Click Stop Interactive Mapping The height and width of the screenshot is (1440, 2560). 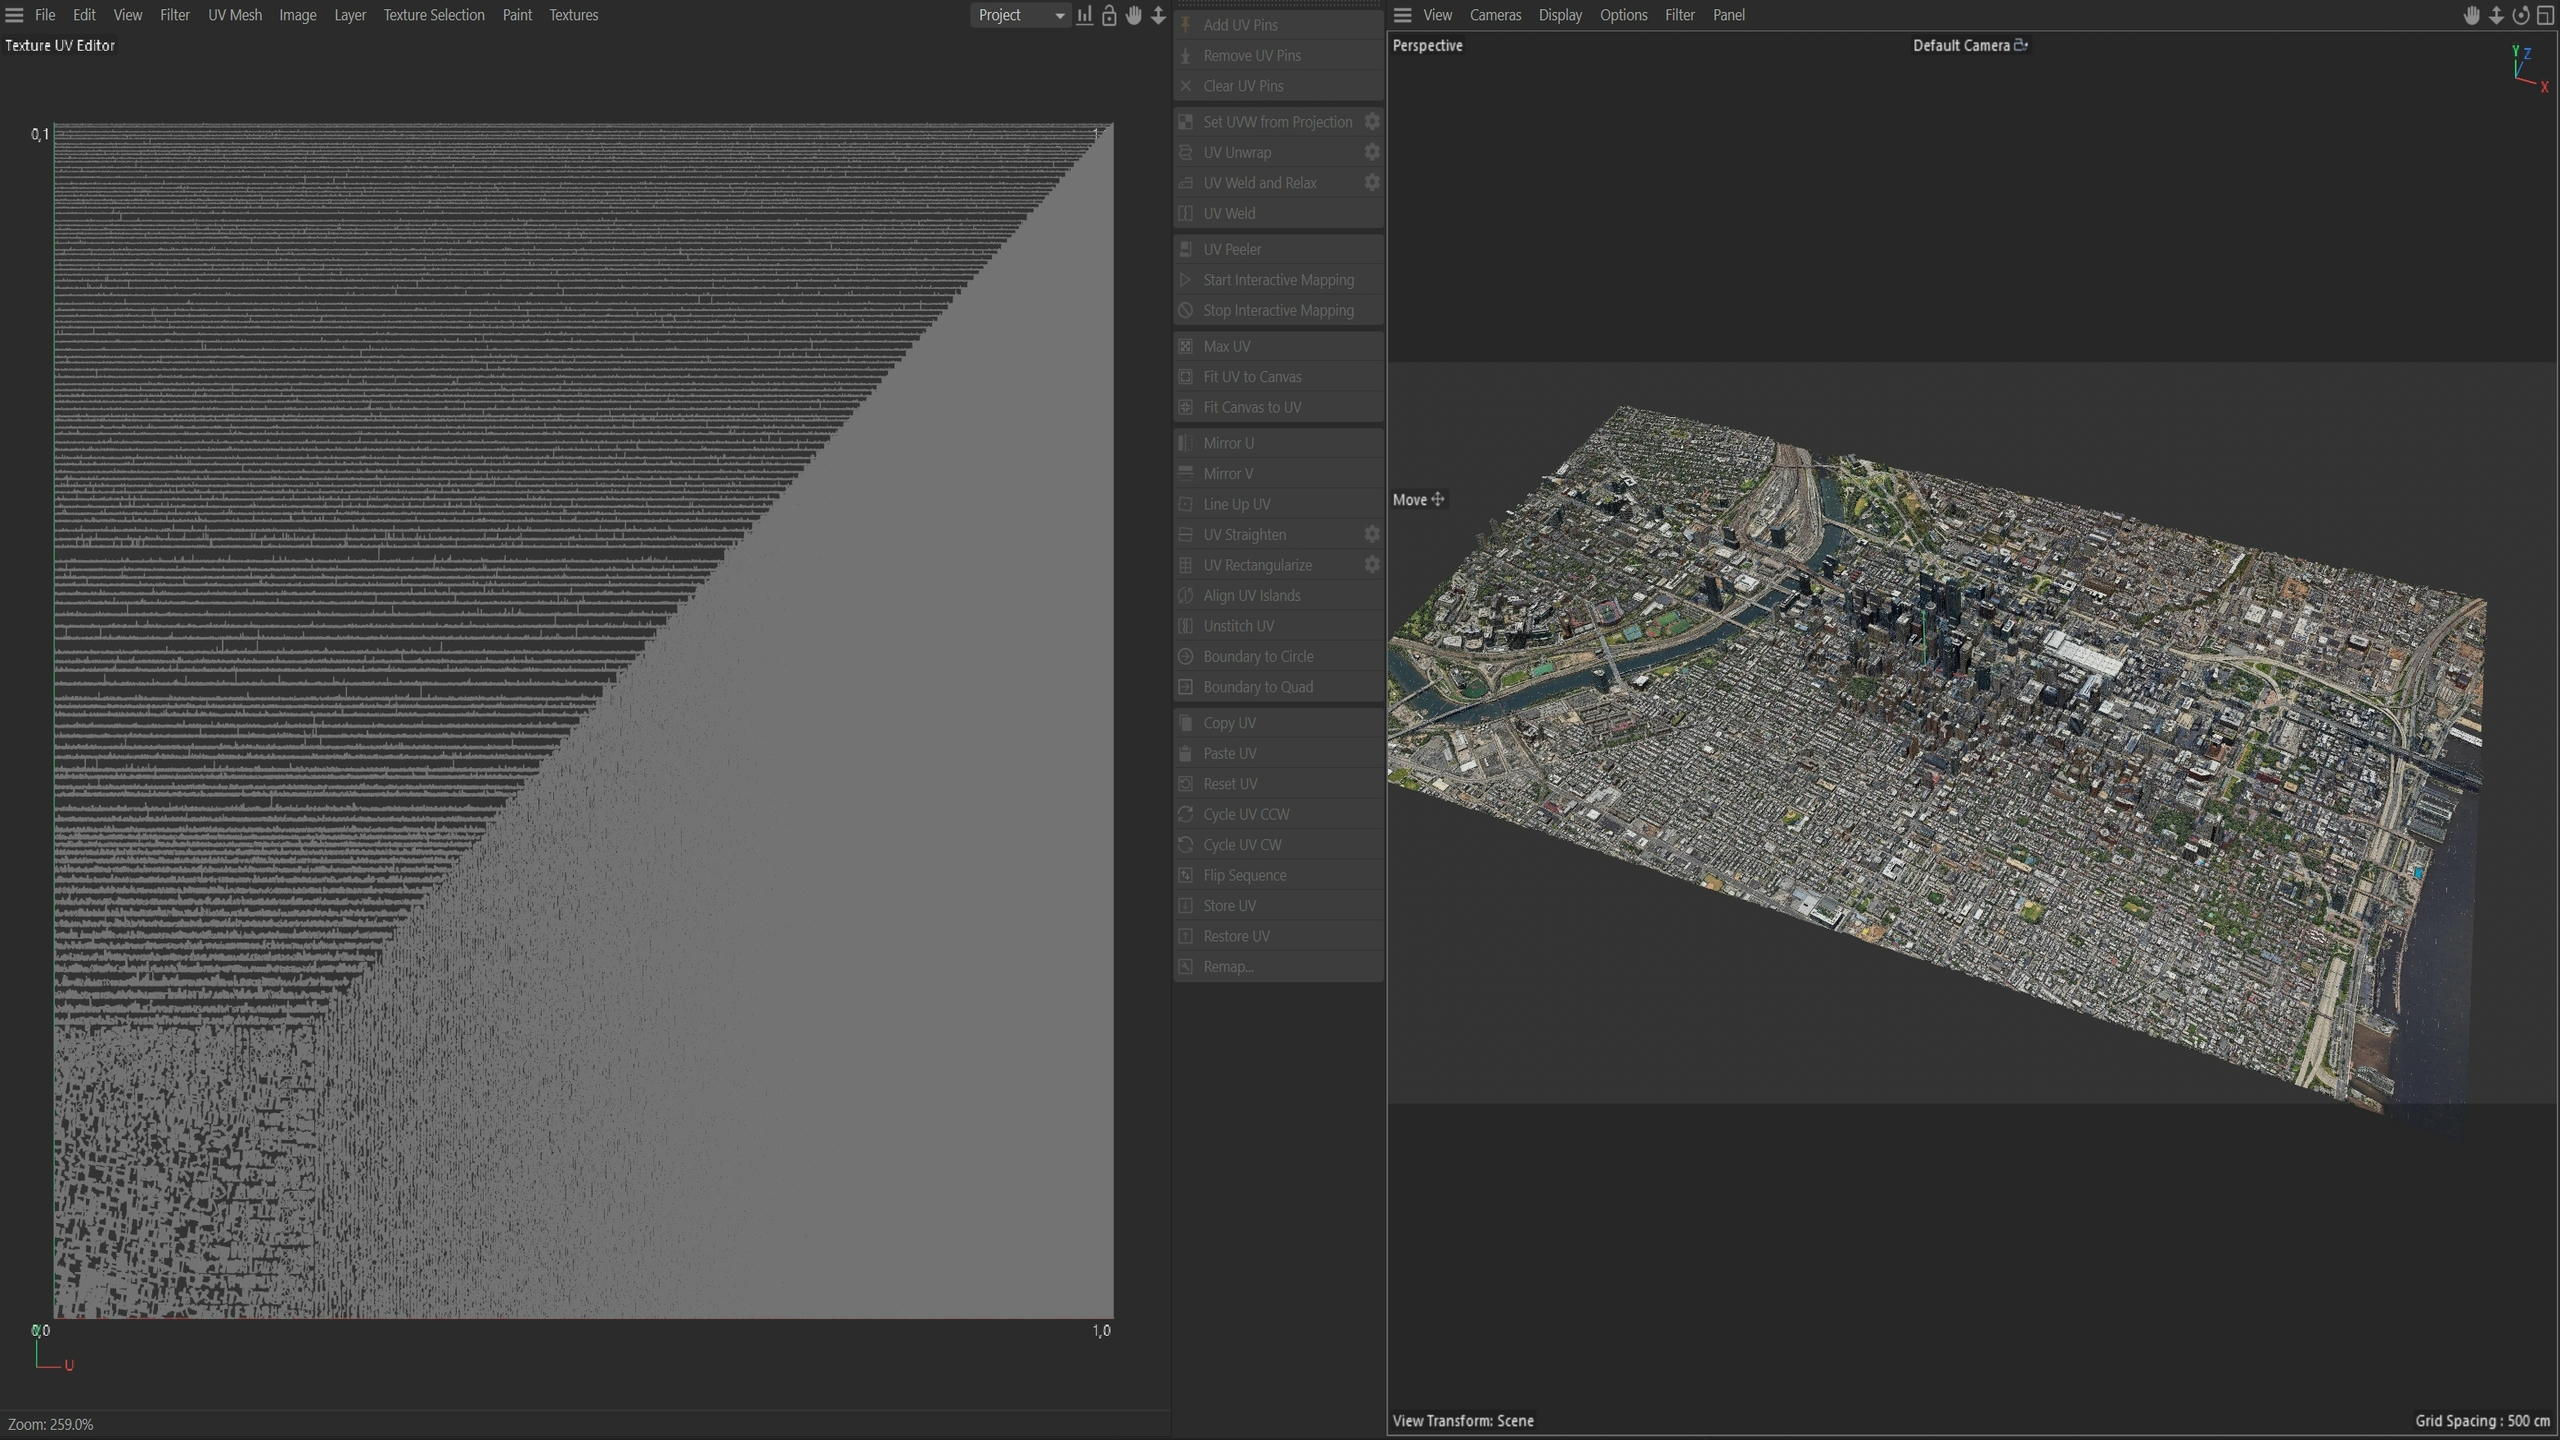coord(1279,310)
